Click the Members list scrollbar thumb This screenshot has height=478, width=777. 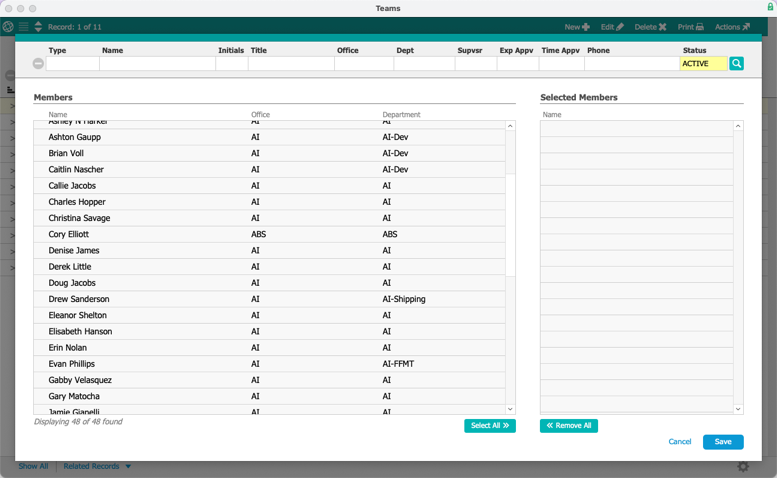[x=510, y=225]
